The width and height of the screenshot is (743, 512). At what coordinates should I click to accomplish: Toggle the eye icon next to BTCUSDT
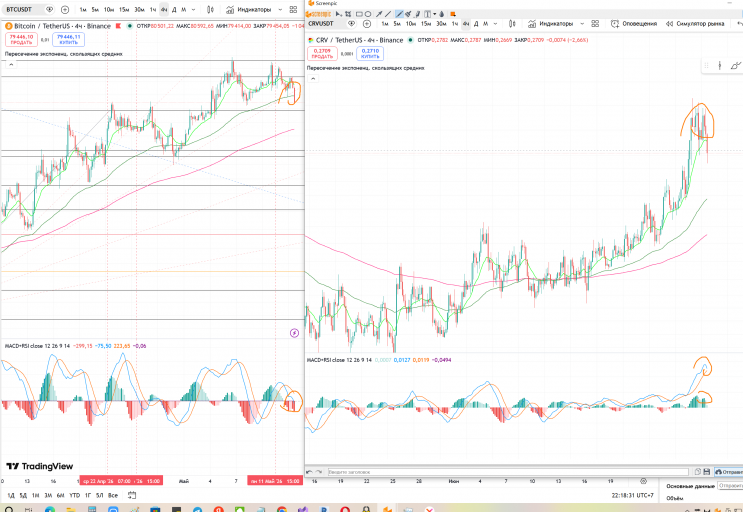pos(49,9)
